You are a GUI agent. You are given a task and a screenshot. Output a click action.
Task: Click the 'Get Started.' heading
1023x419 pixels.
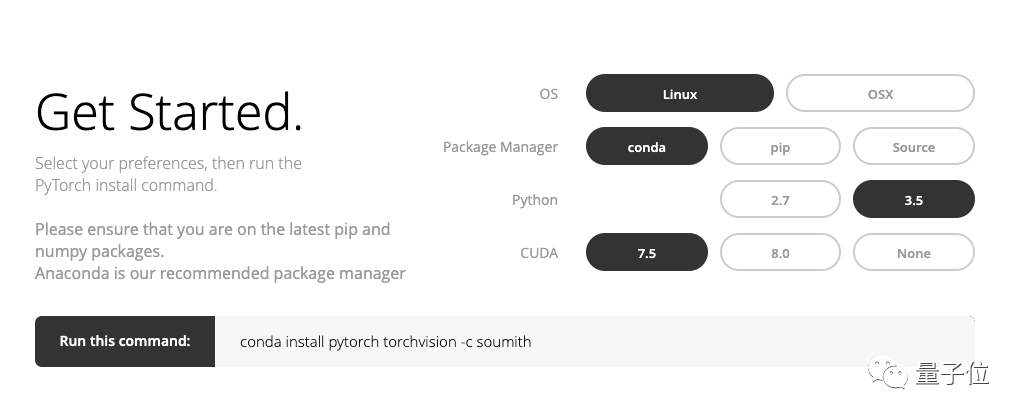tap(169, 112)
